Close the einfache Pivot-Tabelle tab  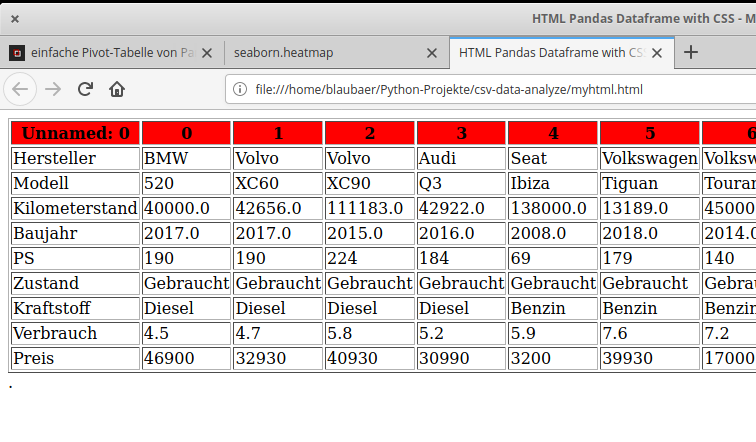coord(207,53)
